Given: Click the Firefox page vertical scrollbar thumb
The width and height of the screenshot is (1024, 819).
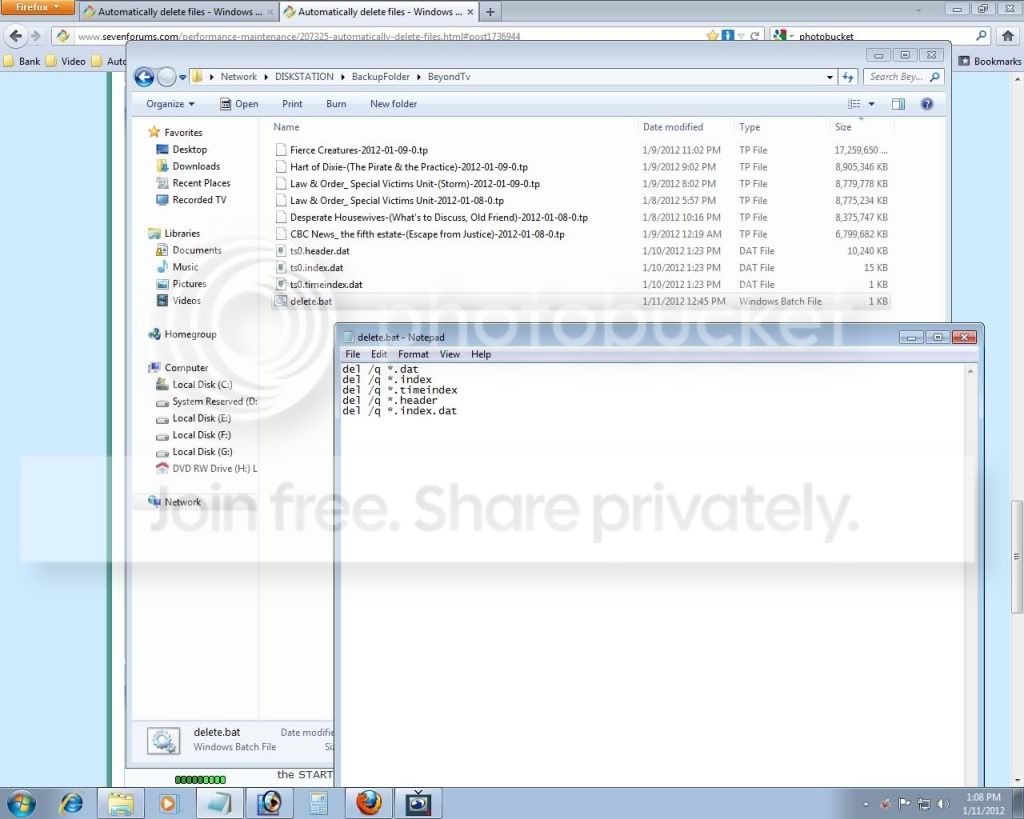Looking at the screenshot, I should (1016, 556).
